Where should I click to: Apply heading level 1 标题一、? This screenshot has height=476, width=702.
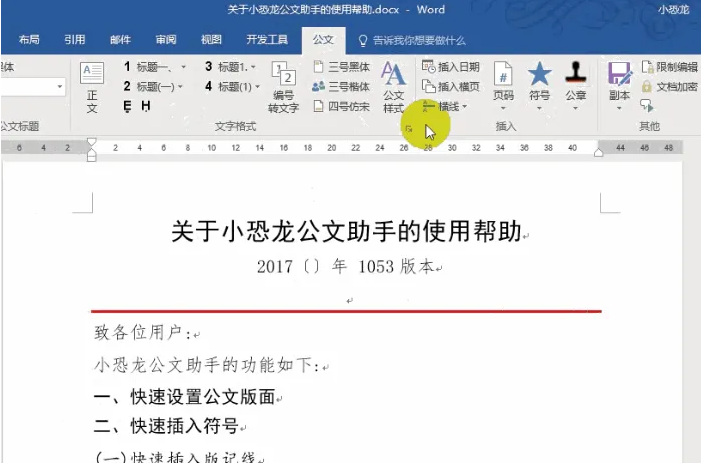(149, 67)
